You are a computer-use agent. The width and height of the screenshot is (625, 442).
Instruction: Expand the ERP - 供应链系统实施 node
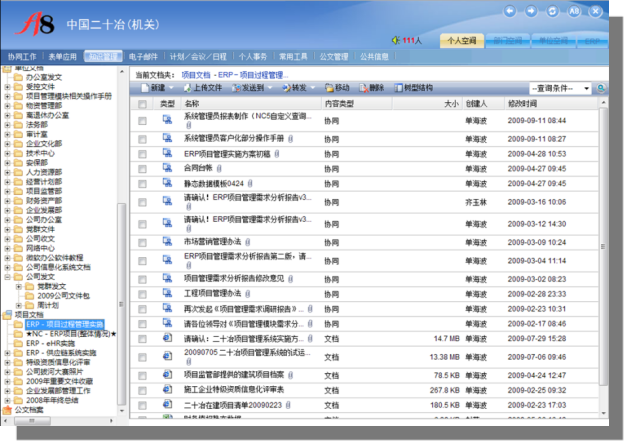point(7,353)
